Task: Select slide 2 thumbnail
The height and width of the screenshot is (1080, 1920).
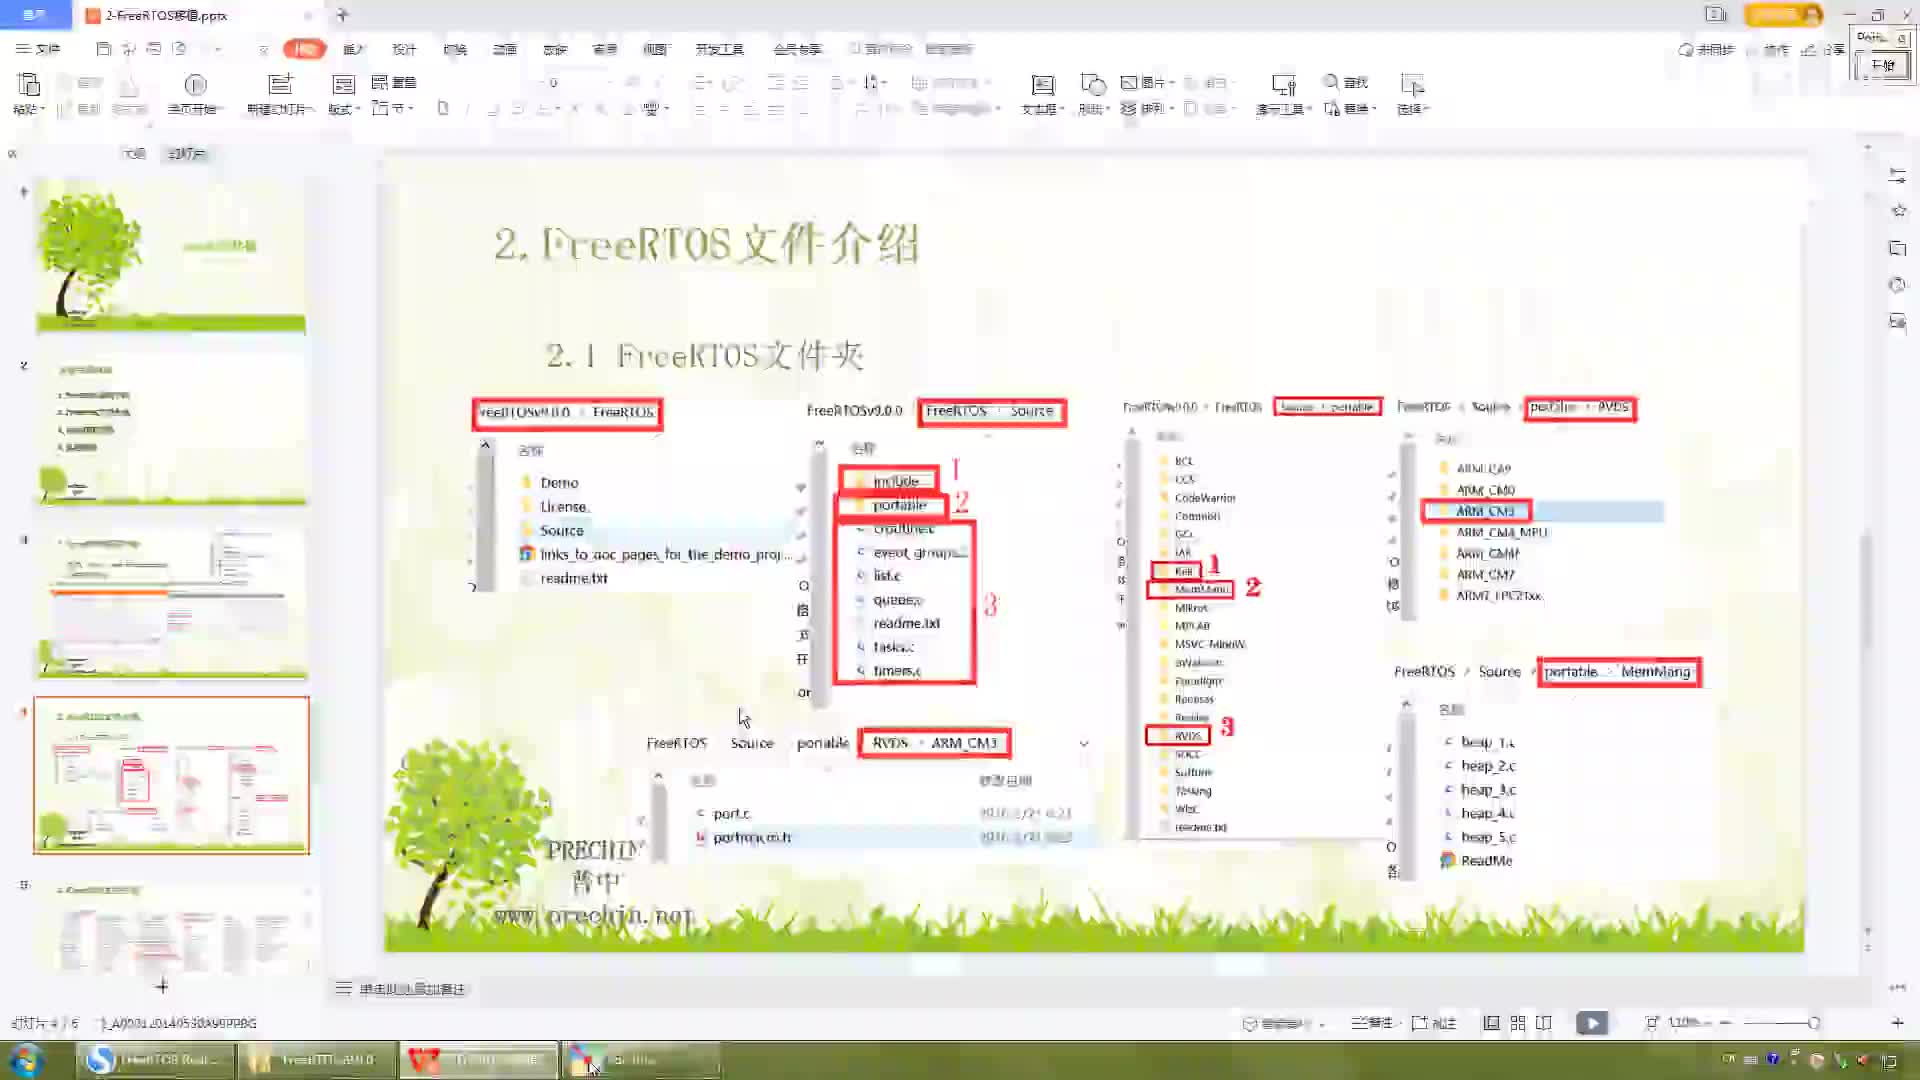Action: pyautogui.click(x=171, y=430)
